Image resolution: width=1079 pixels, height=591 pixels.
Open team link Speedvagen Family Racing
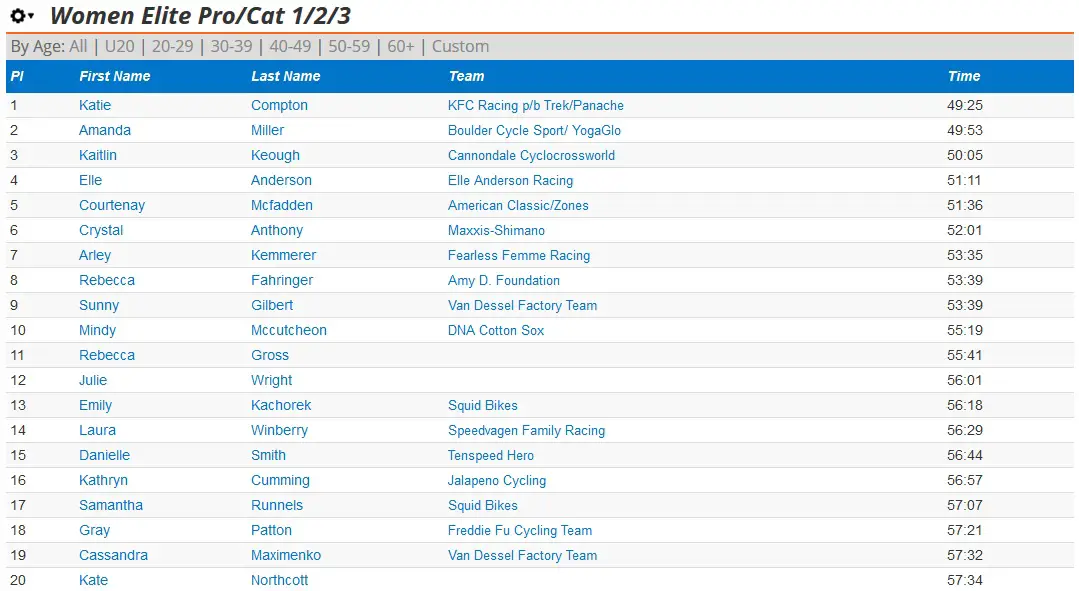526,430
